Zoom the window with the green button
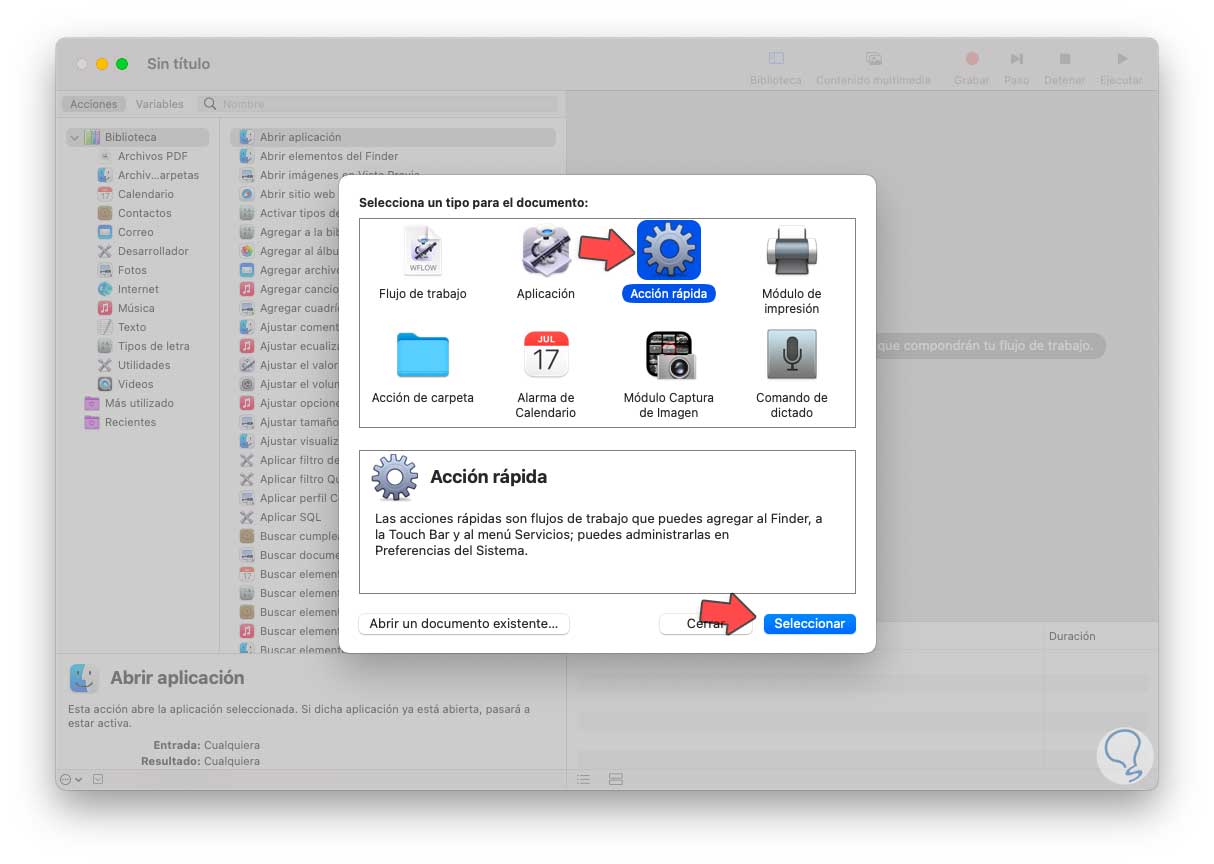Screen dimensions: 1214x864 point(122,64)
